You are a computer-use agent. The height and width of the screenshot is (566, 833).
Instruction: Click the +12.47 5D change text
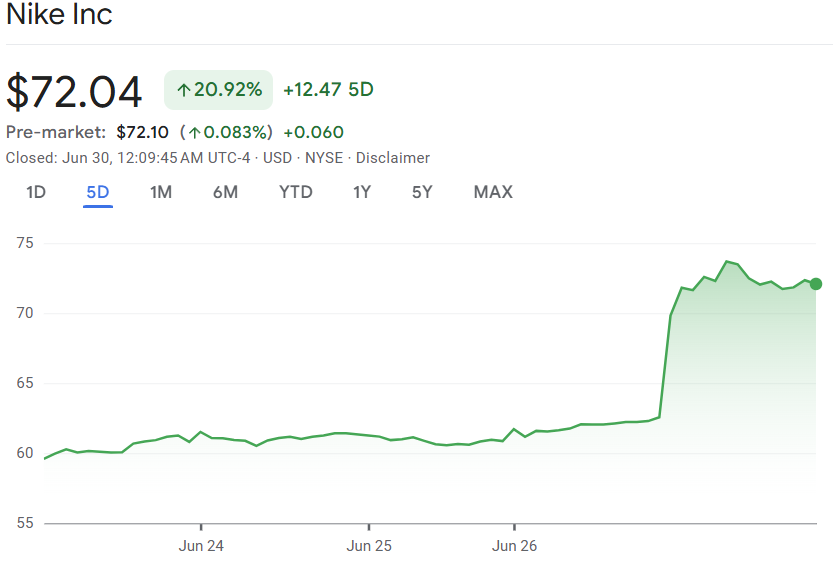click(328, 90)
